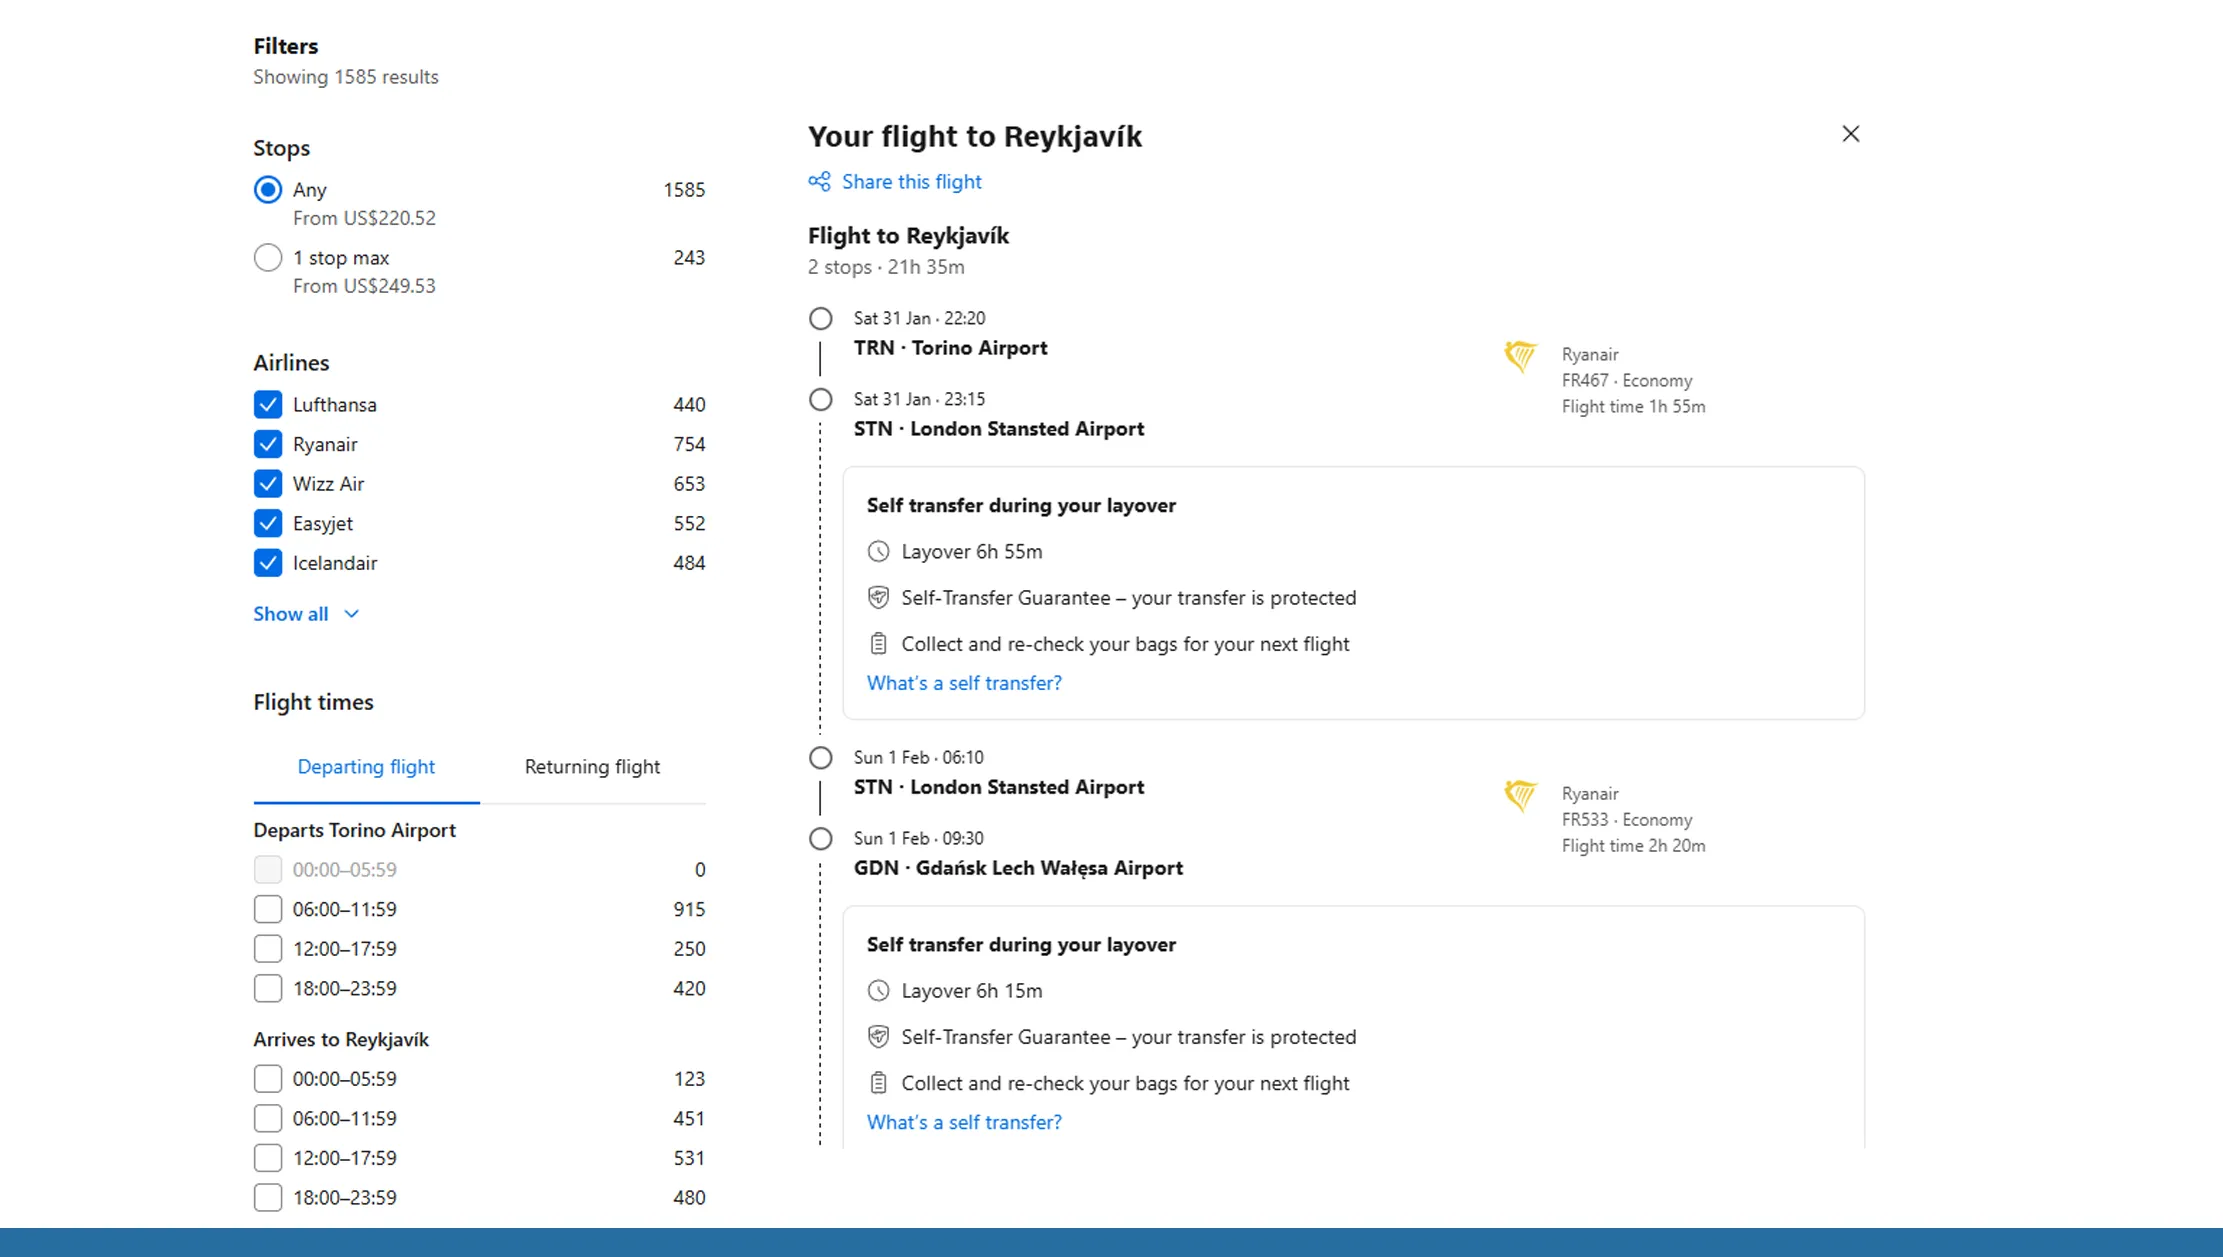Image resolution: width=2223 pixels, height=1257 pixels.
Task: Select the Departing flight tab
Action: coord(366,767)
